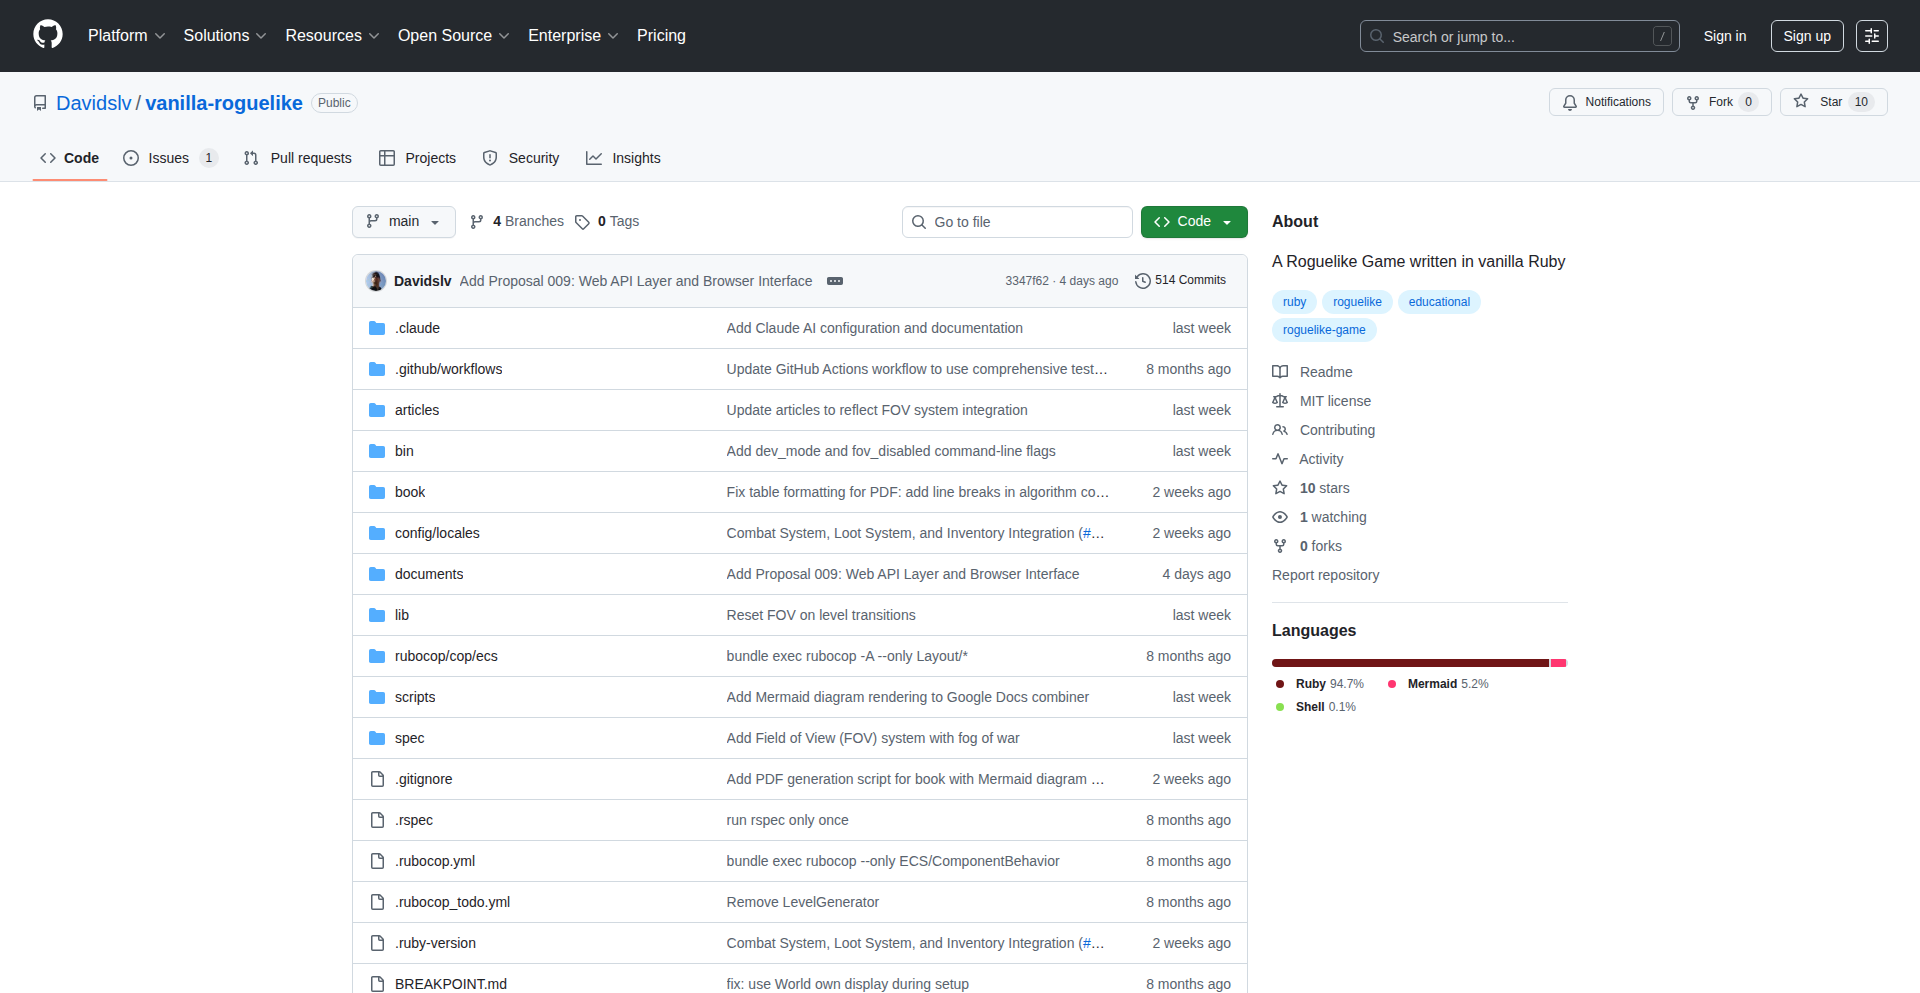Click the GitHub logo icon

47,35
